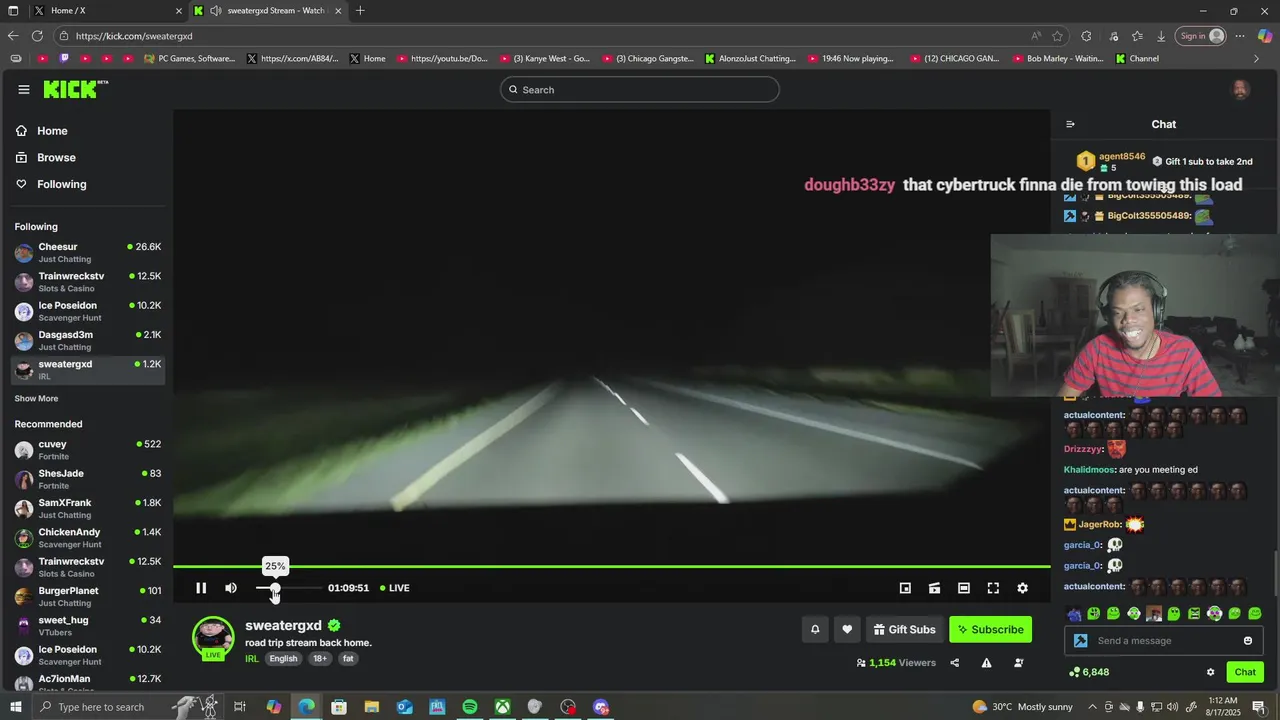Favorite this page with star icon
This screenshot has width=1280, height=720.
pos(1058,36)
